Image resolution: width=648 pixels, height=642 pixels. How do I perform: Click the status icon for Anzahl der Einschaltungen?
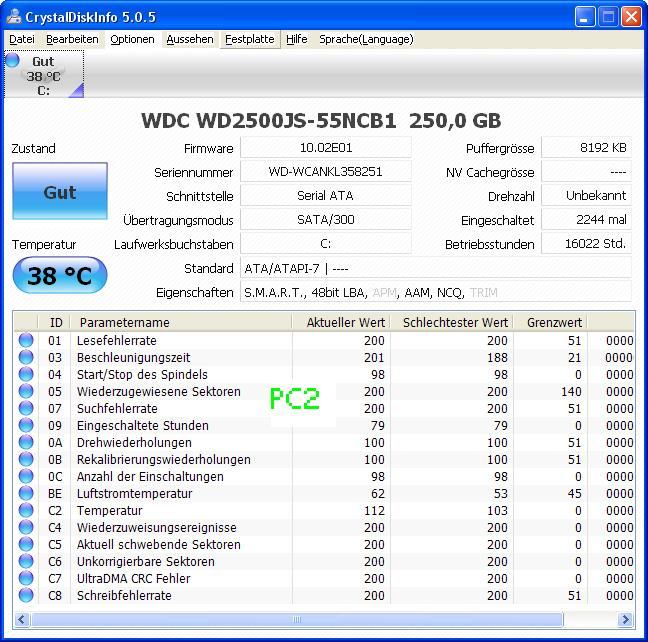[x=26, y=476]
